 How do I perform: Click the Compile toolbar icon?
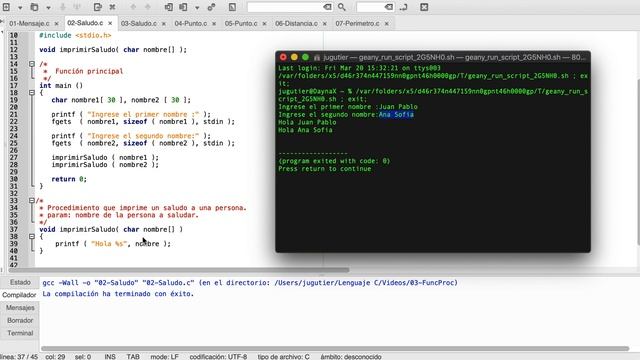tap(169, 7)
